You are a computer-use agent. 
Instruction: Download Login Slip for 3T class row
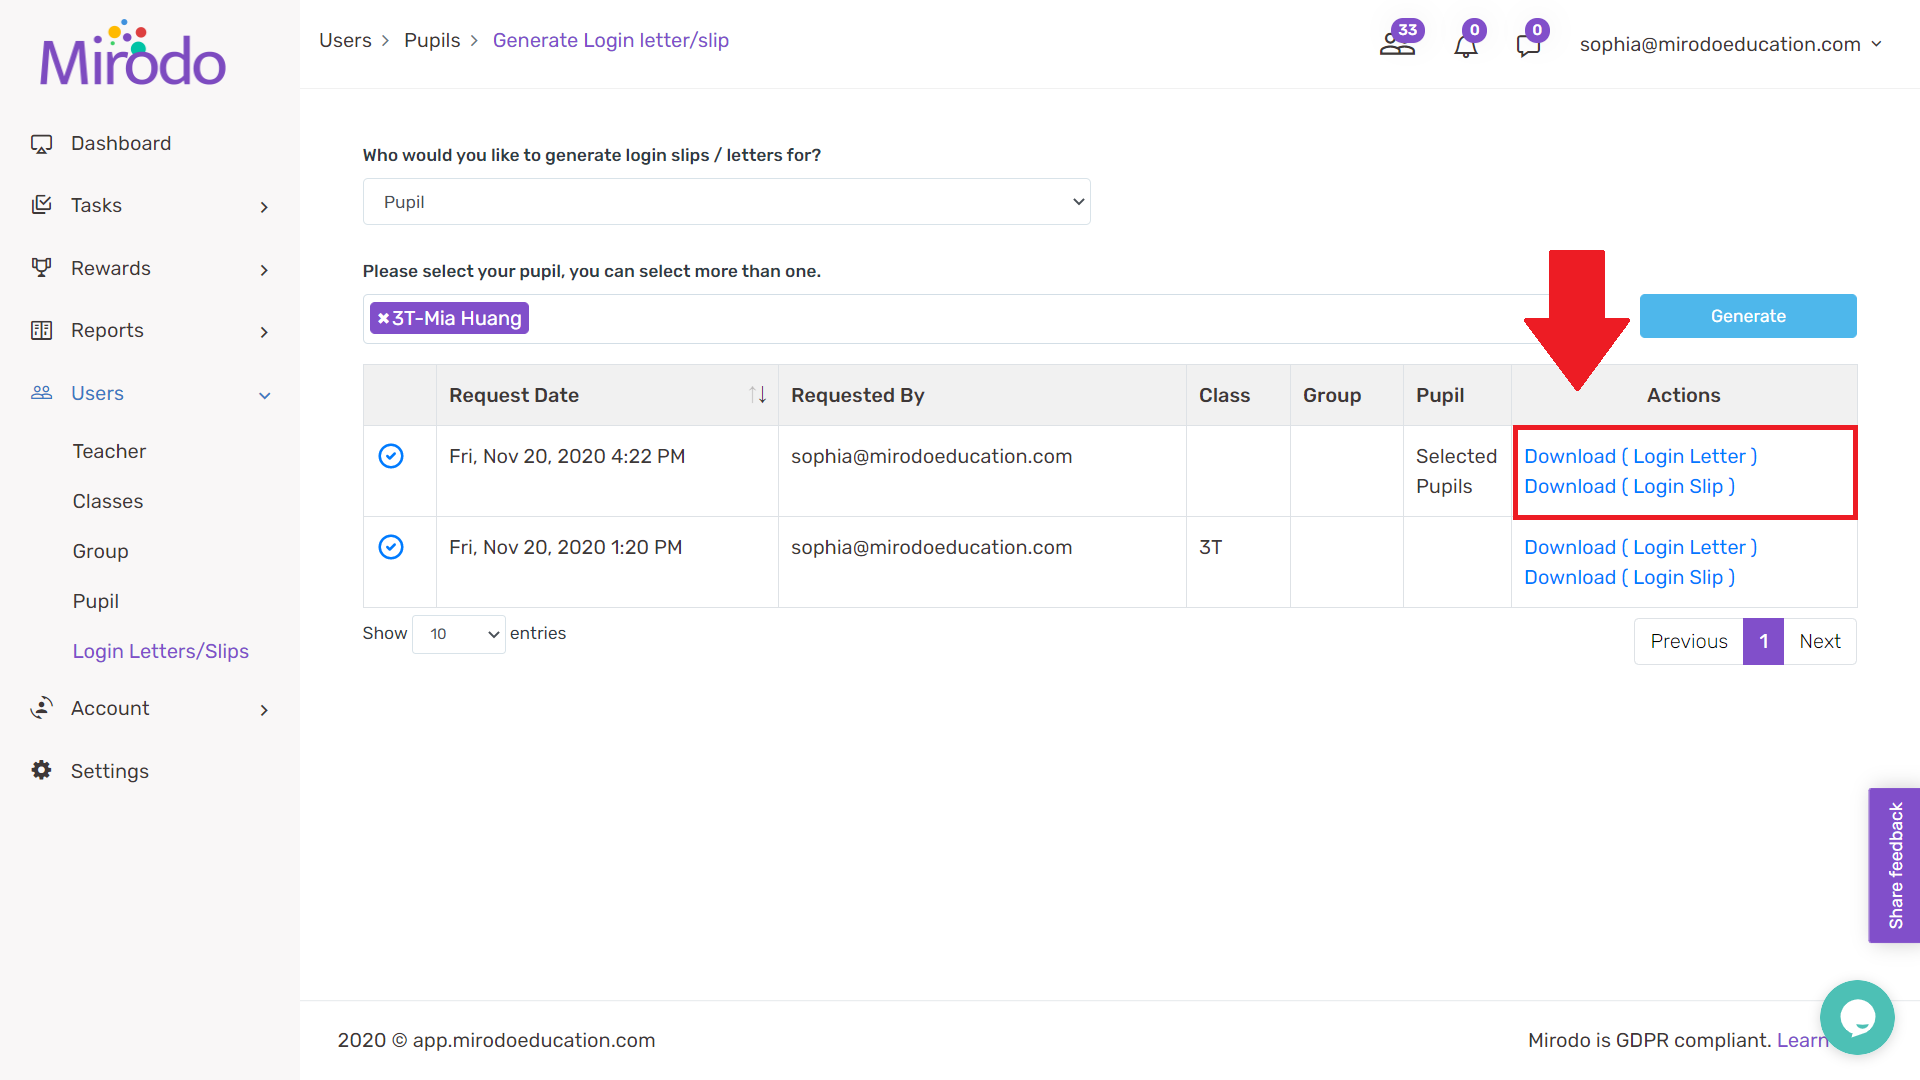[x=1629, y=578]
